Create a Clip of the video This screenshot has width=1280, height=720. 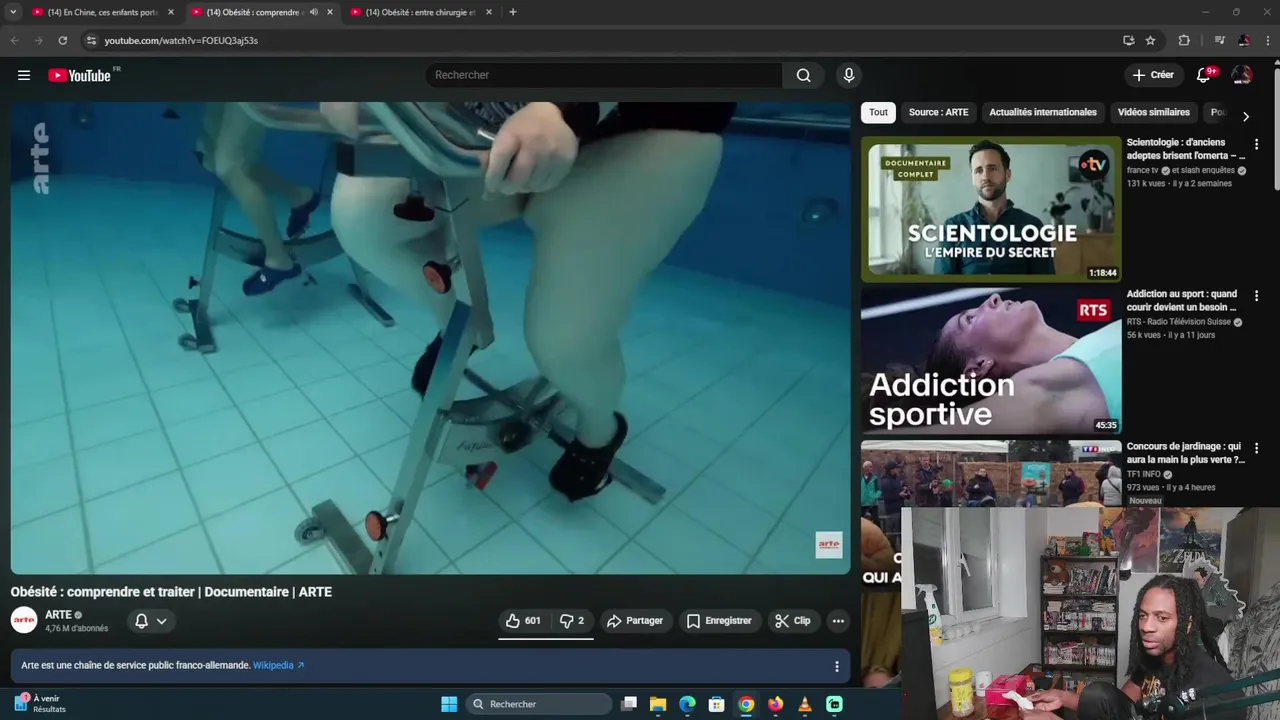coord(792,621)
